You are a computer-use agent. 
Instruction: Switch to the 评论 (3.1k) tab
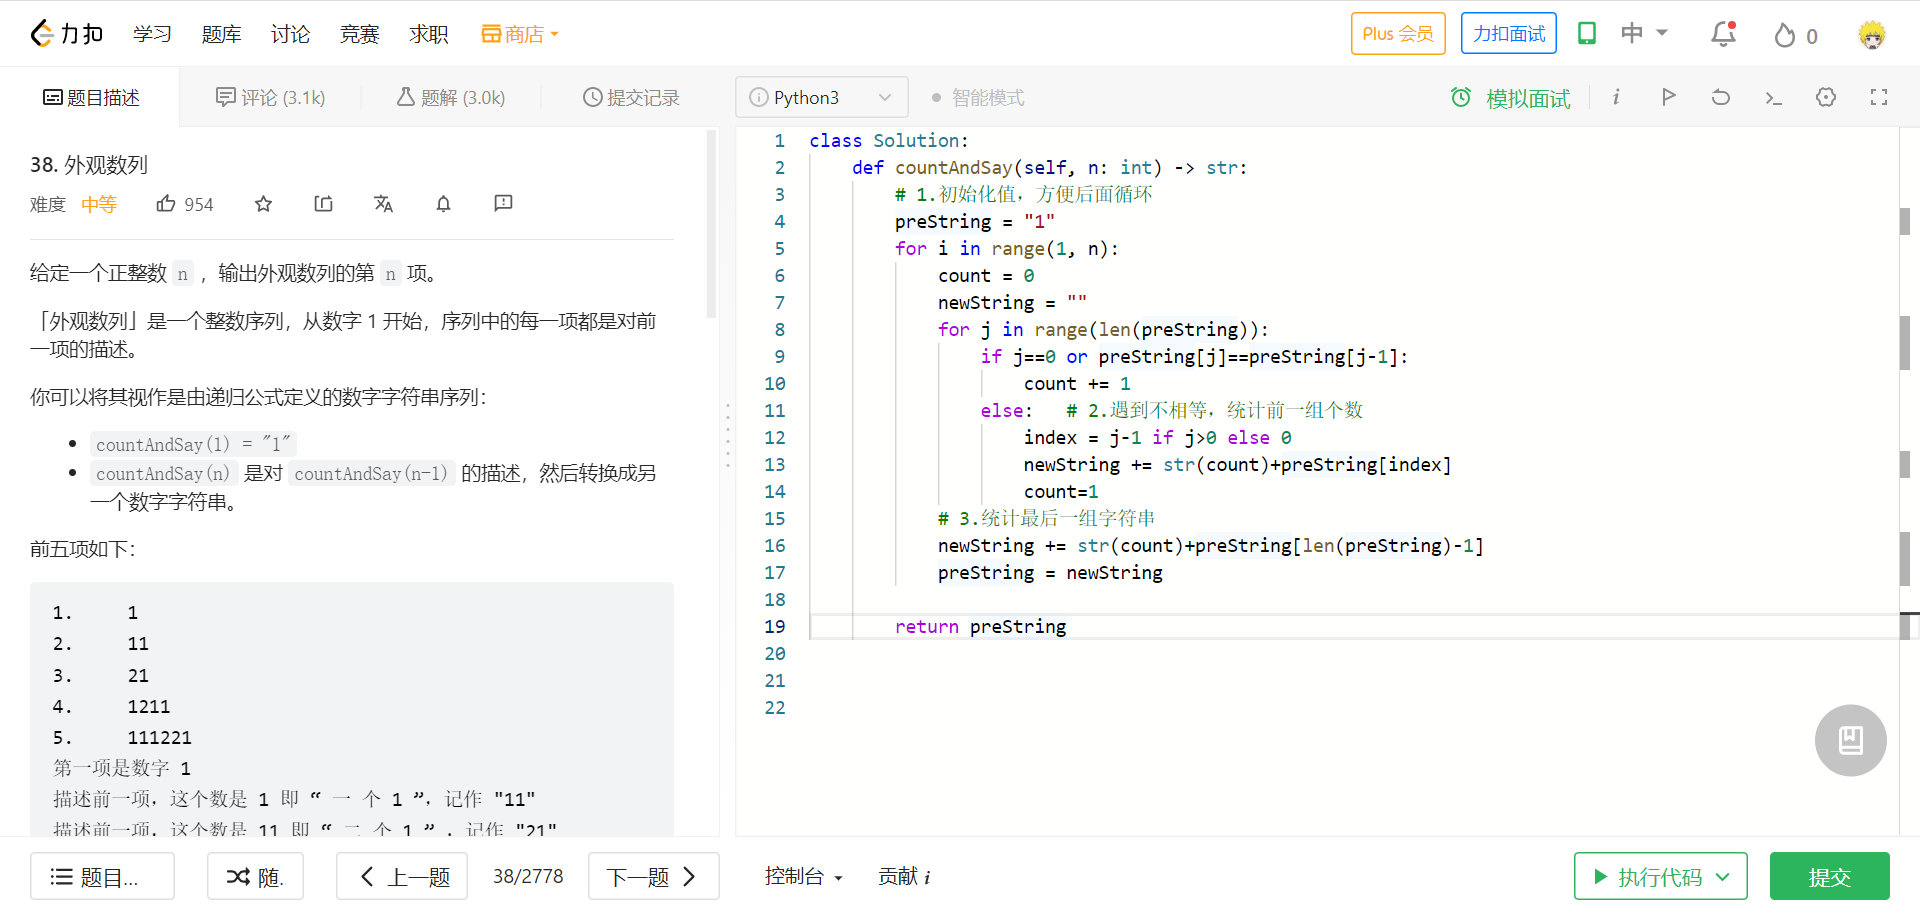(271, 97)
